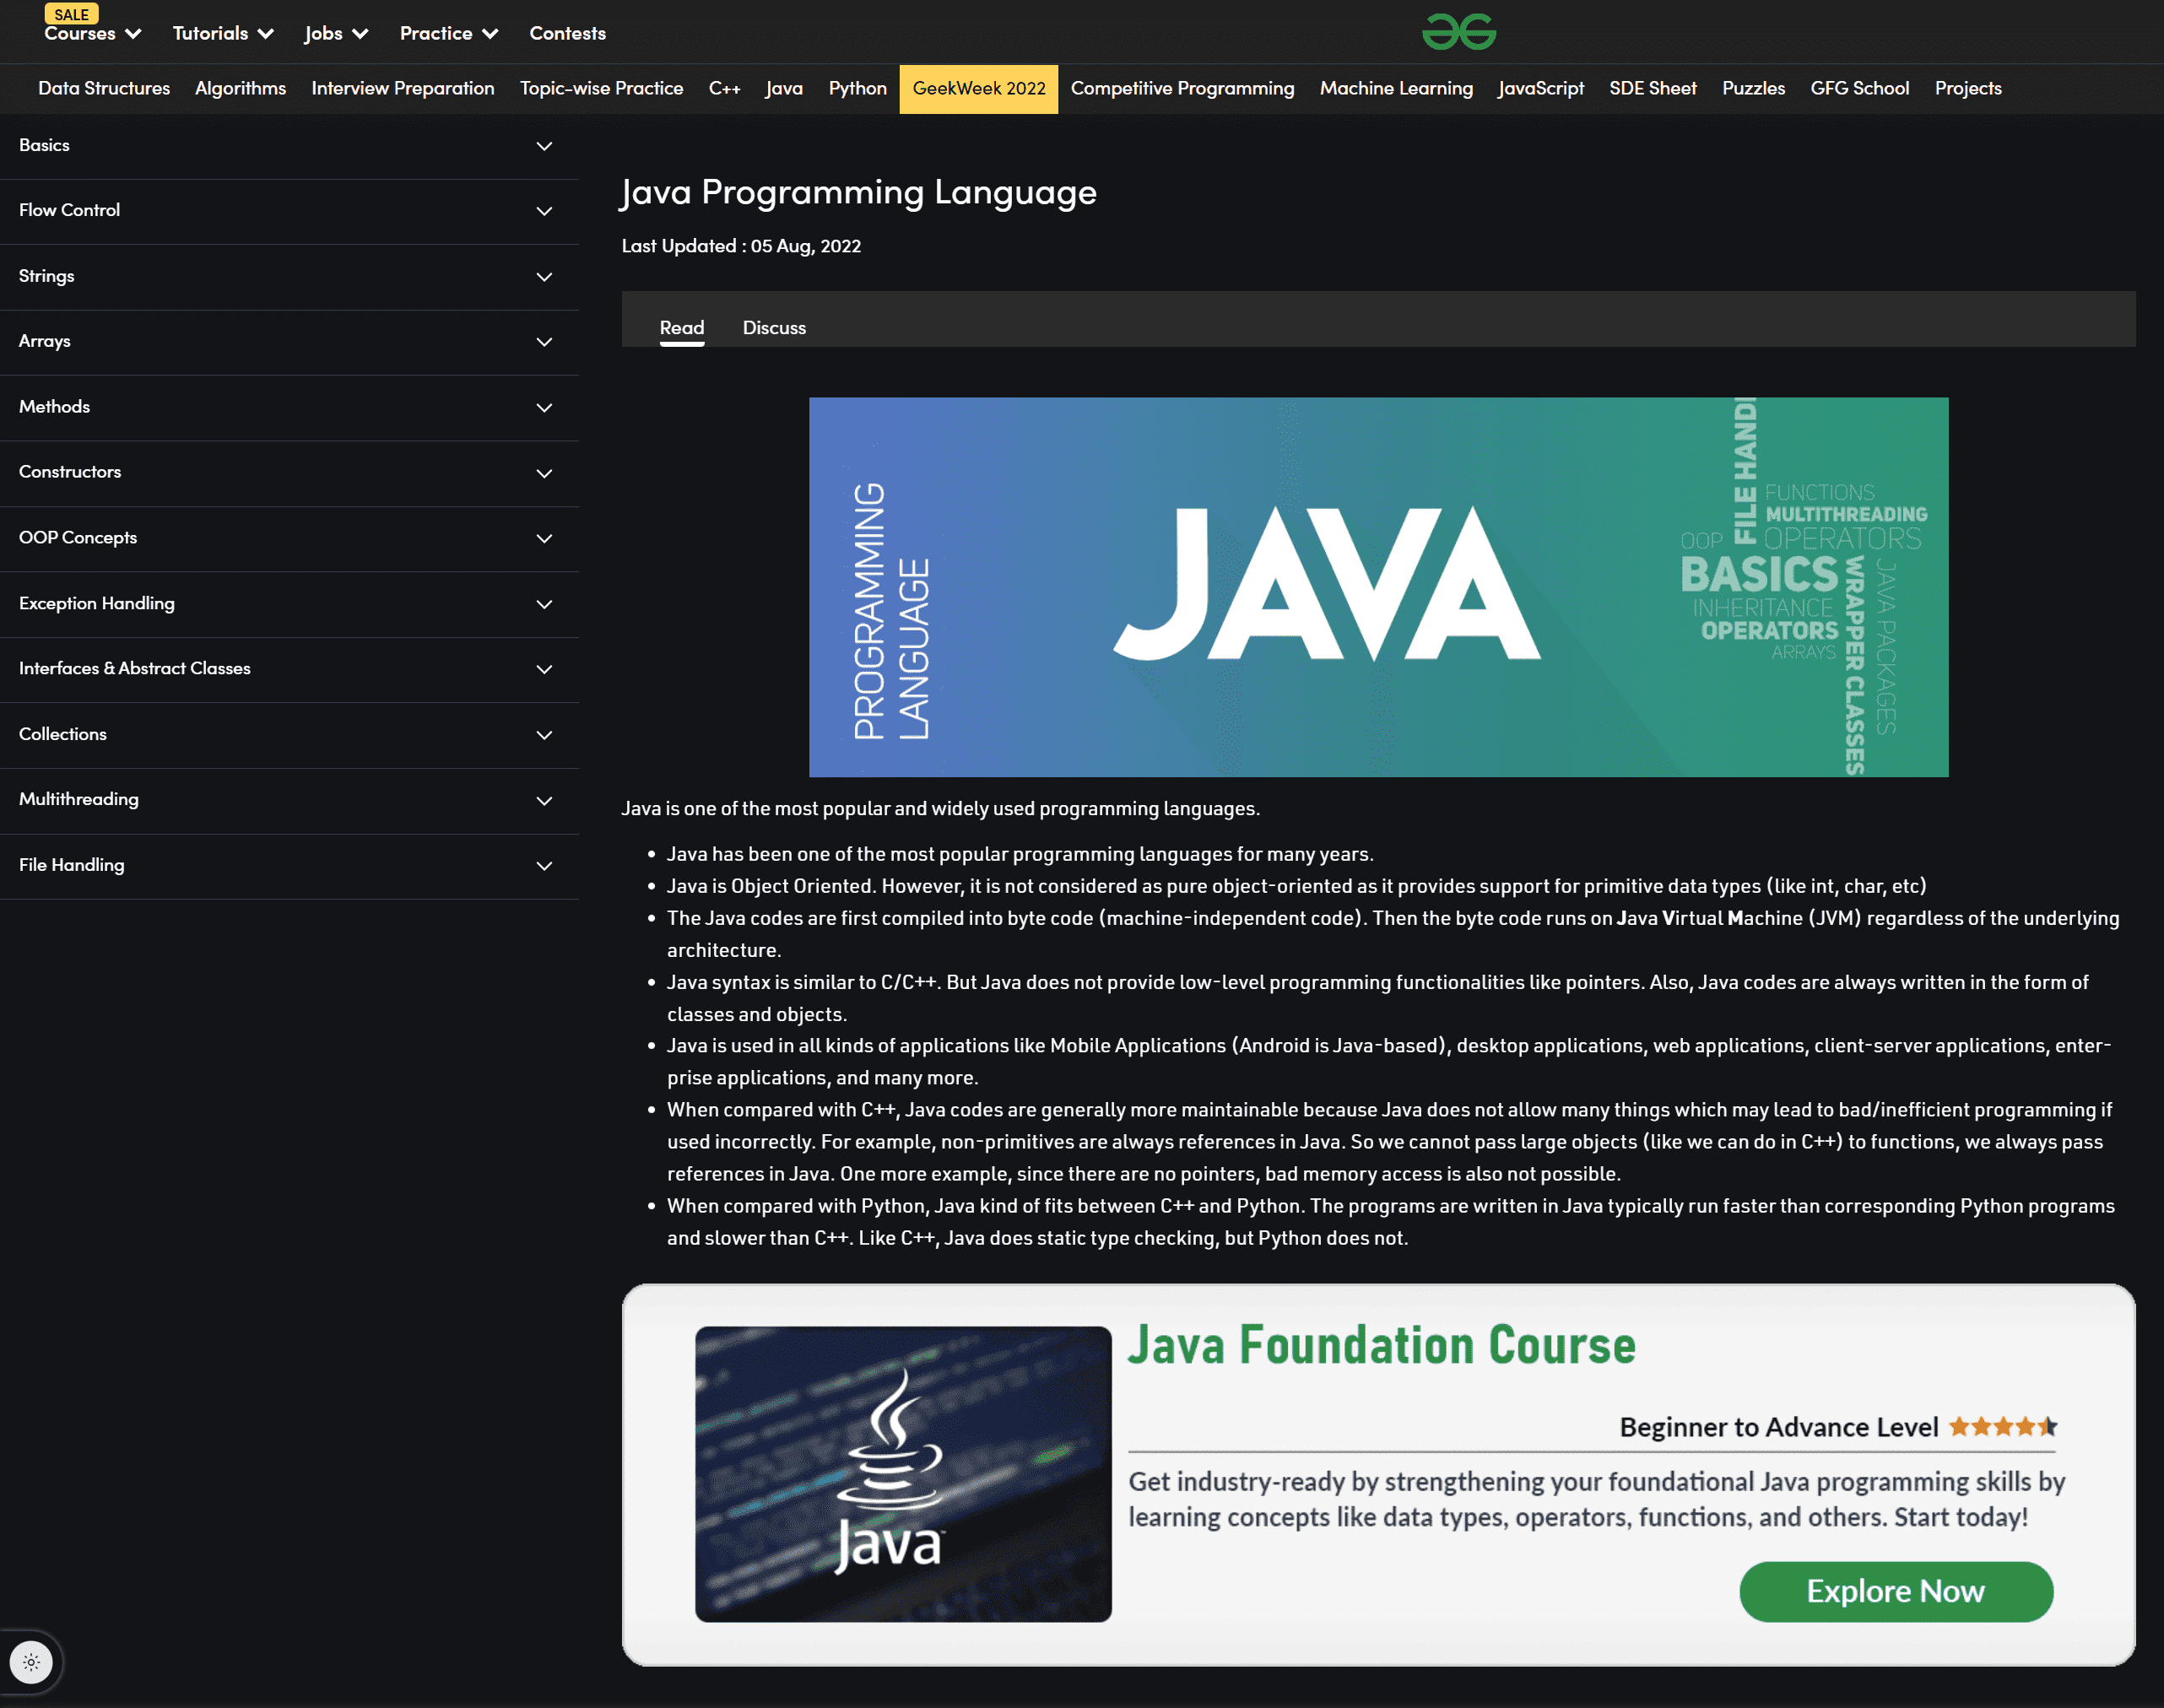Toggle the Collections sidebar section

[x=546, y=734]
